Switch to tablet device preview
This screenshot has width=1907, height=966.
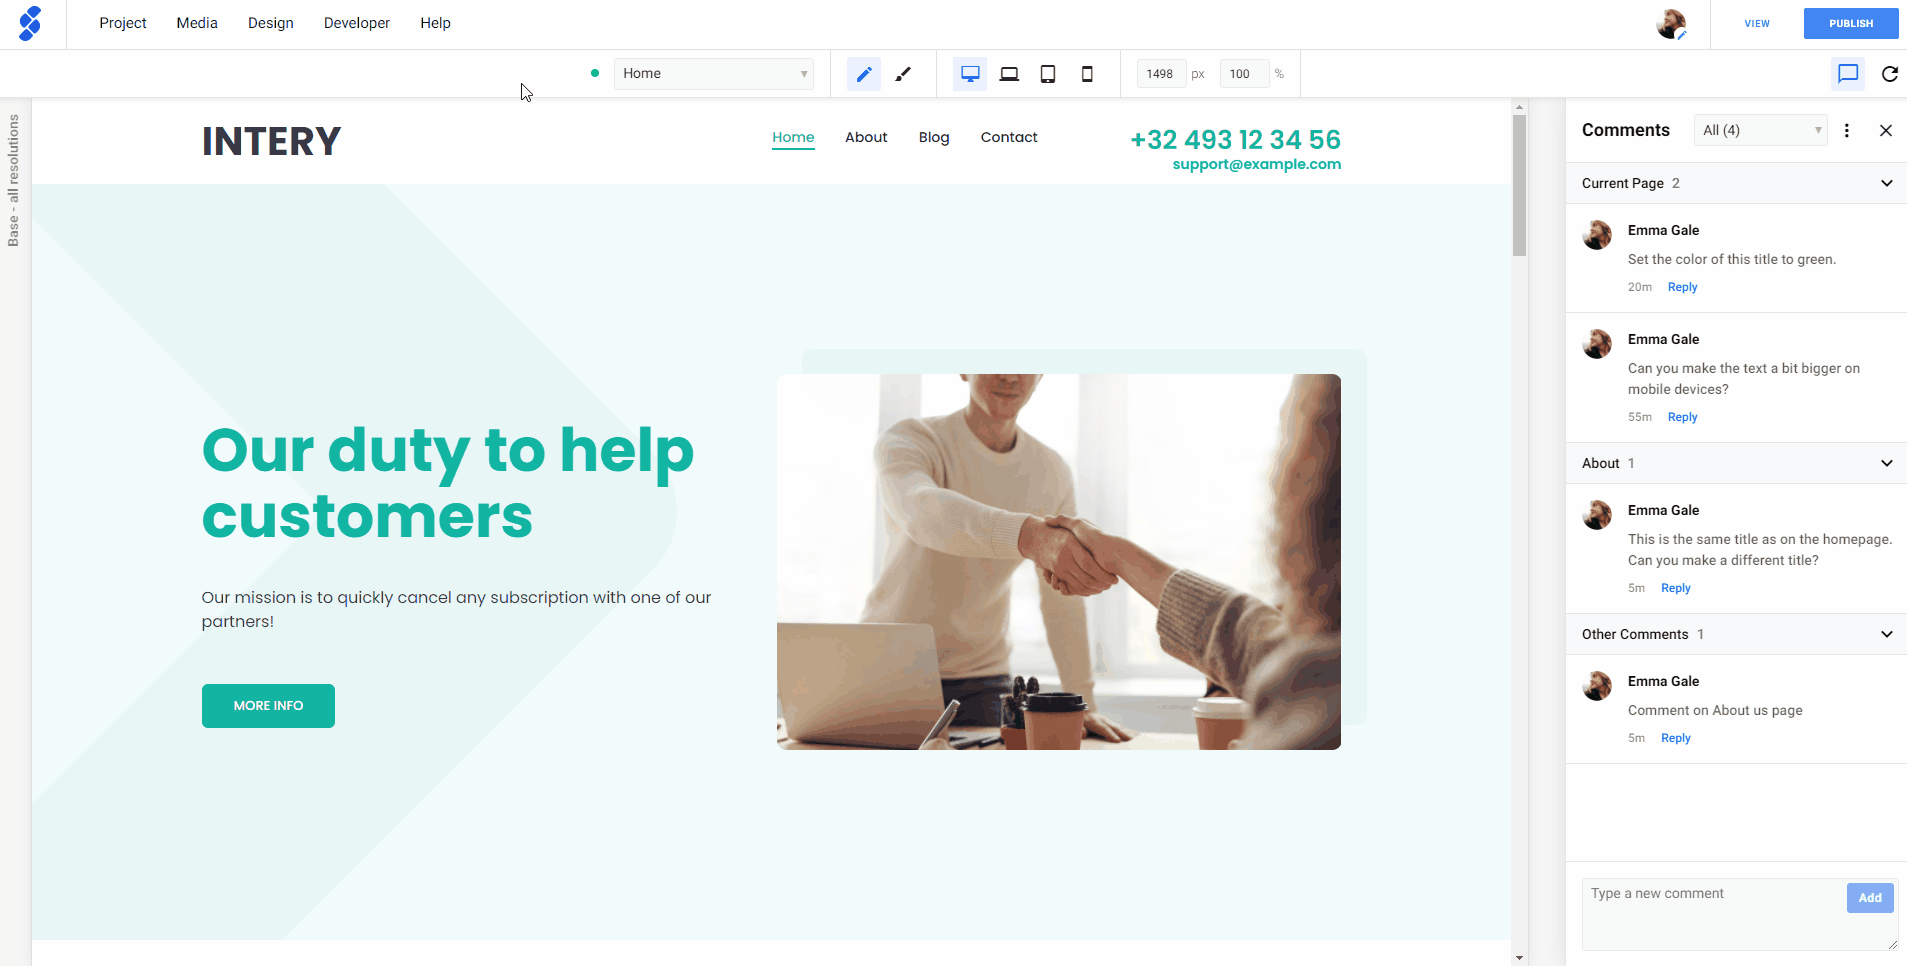coord(1048,74)
